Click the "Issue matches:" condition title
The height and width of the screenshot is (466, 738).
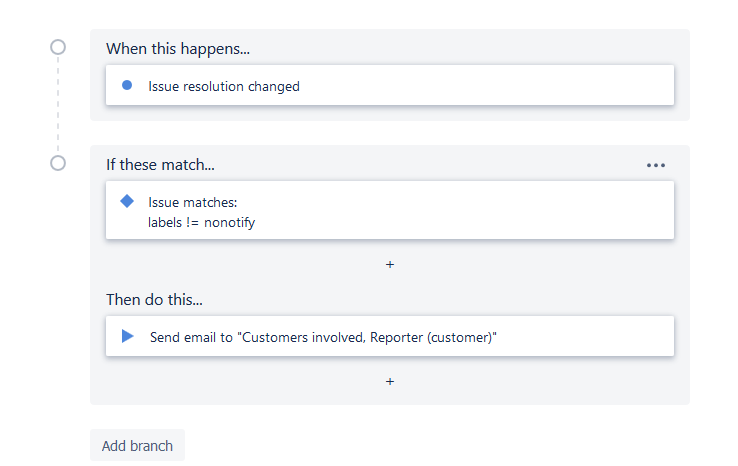pyautogui.click(x=193, y=203)
